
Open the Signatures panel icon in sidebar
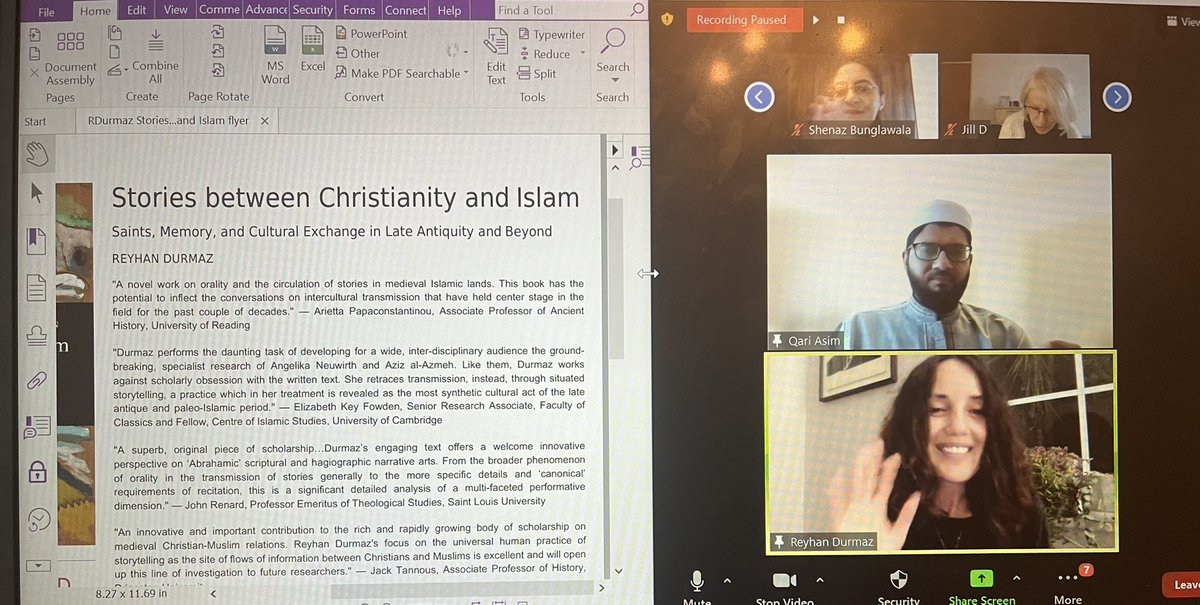tap(38, 519)
